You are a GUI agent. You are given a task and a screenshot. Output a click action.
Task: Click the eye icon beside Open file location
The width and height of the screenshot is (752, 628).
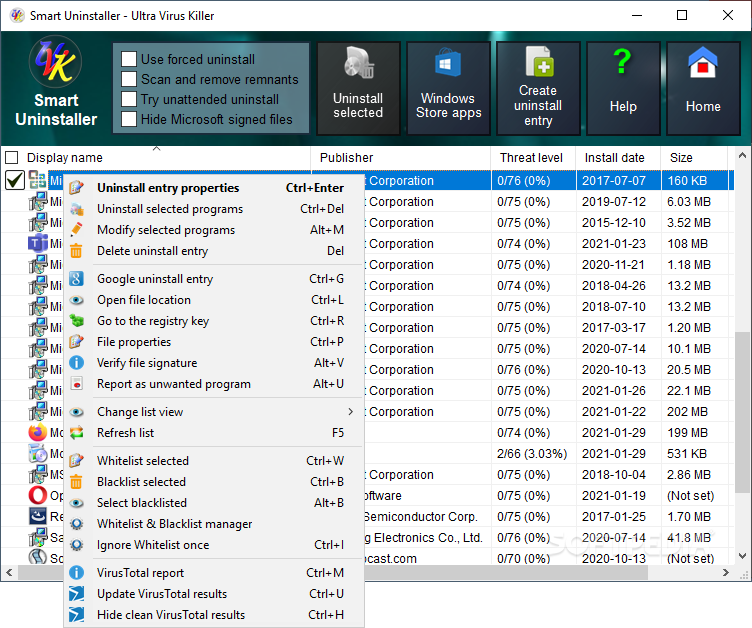point(77,300)
